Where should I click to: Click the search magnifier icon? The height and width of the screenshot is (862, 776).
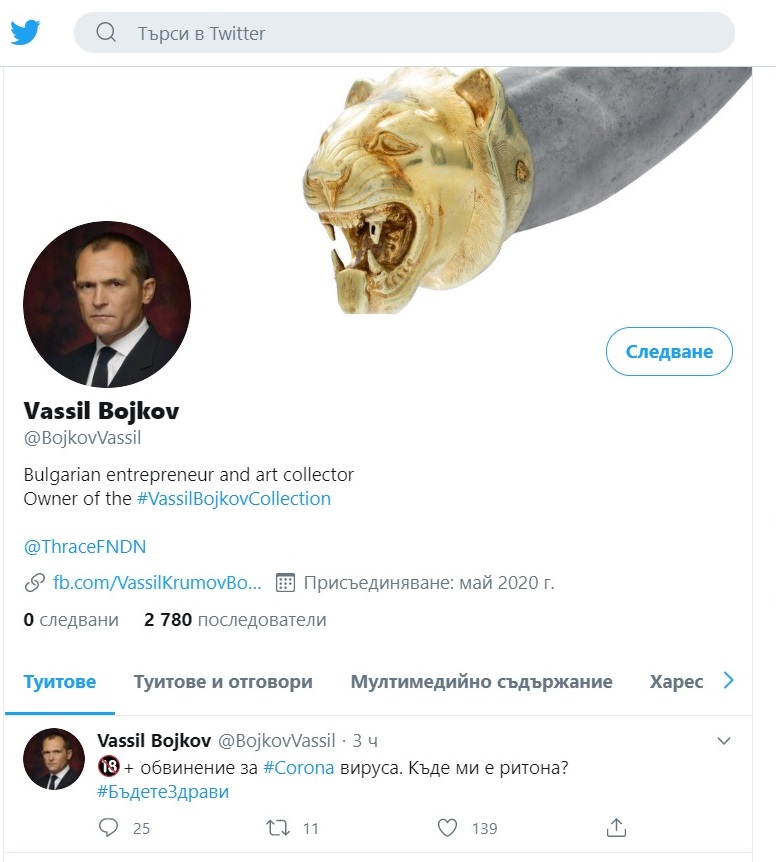[106, 32]
